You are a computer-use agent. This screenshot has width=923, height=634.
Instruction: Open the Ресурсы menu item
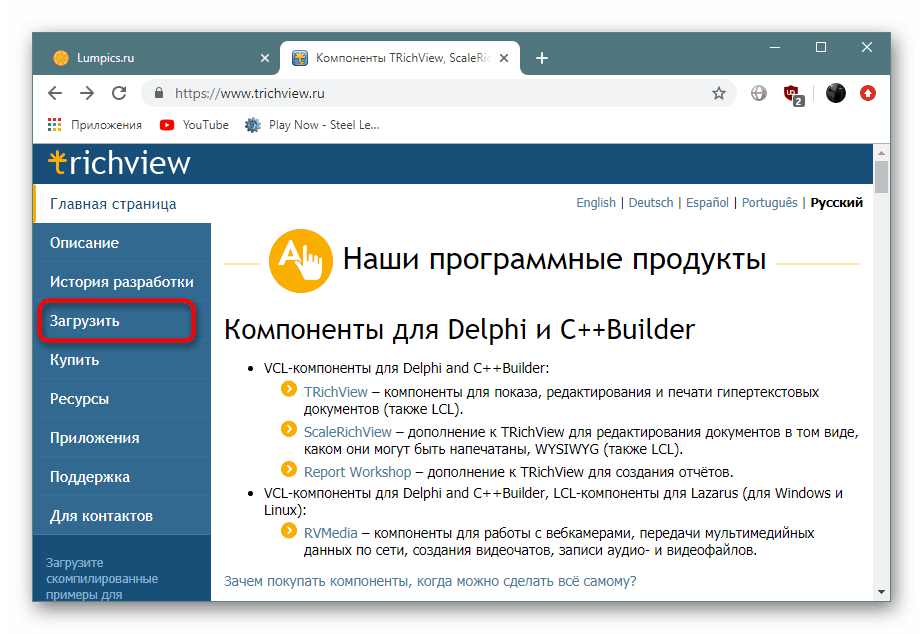(x=122, y=399)
